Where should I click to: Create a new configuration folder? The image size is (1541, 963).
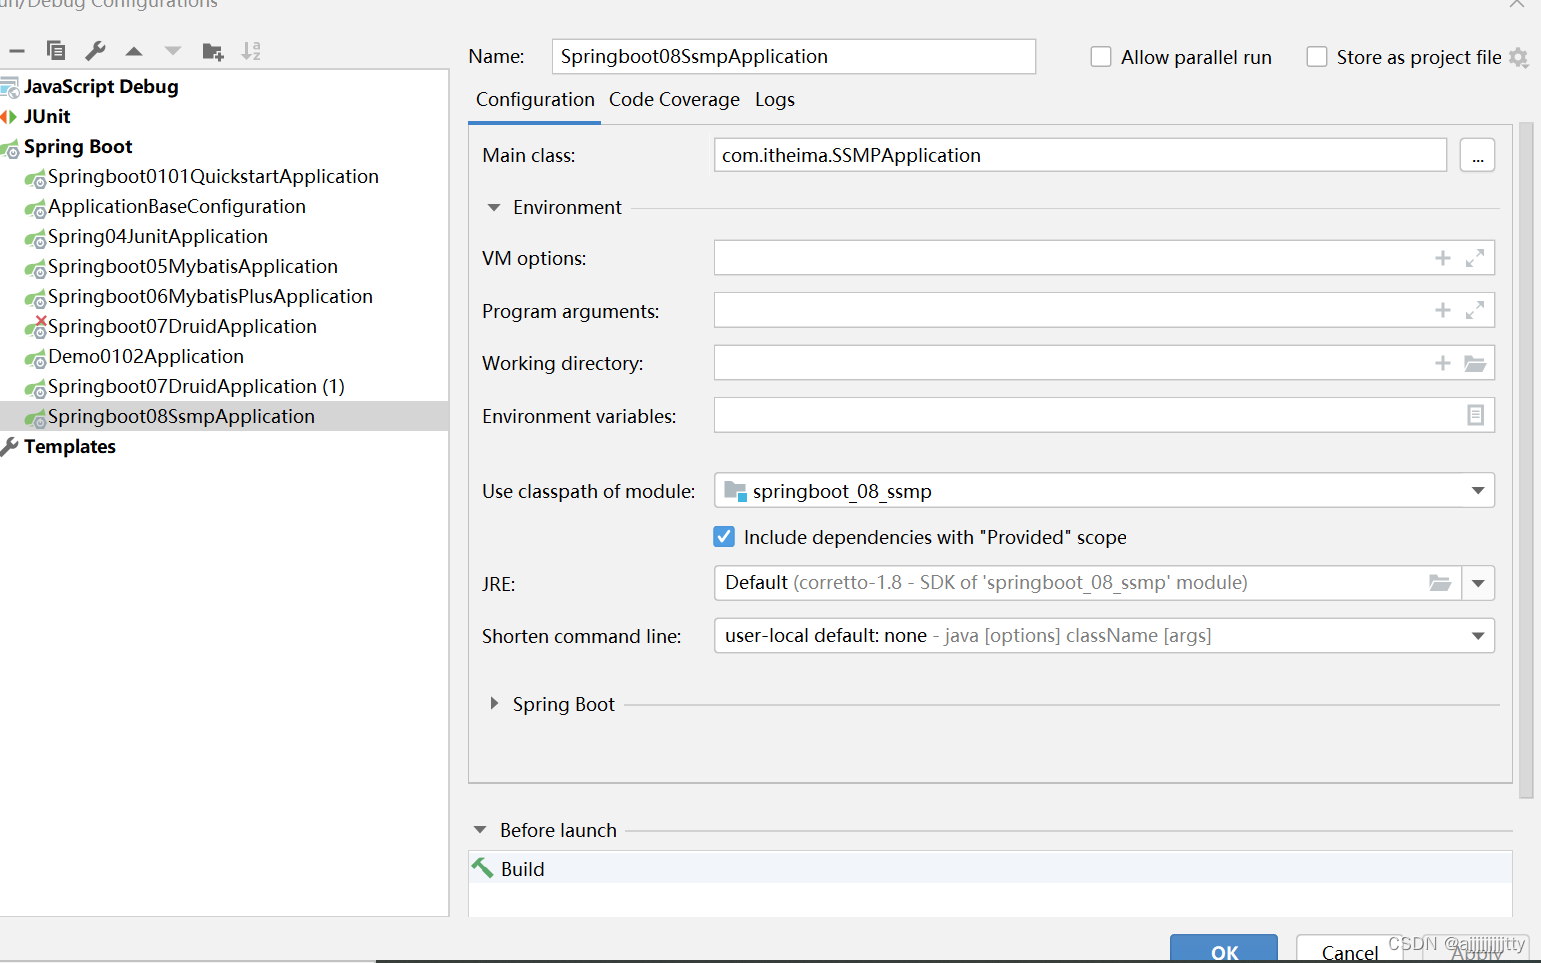click(x=211, y=50)
